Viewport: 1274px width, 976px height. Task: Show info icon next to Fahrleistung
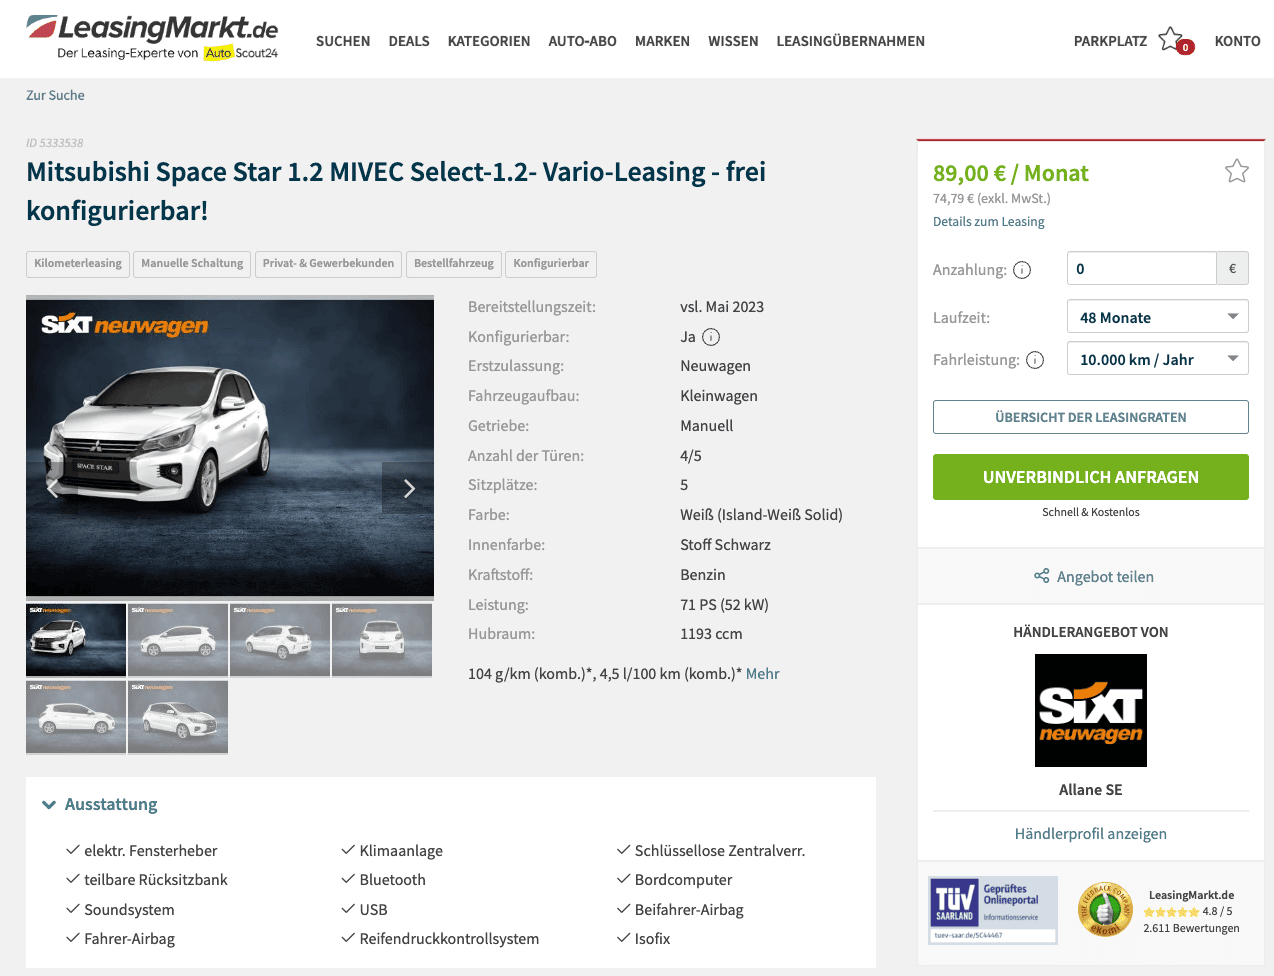pos(1035,360)
